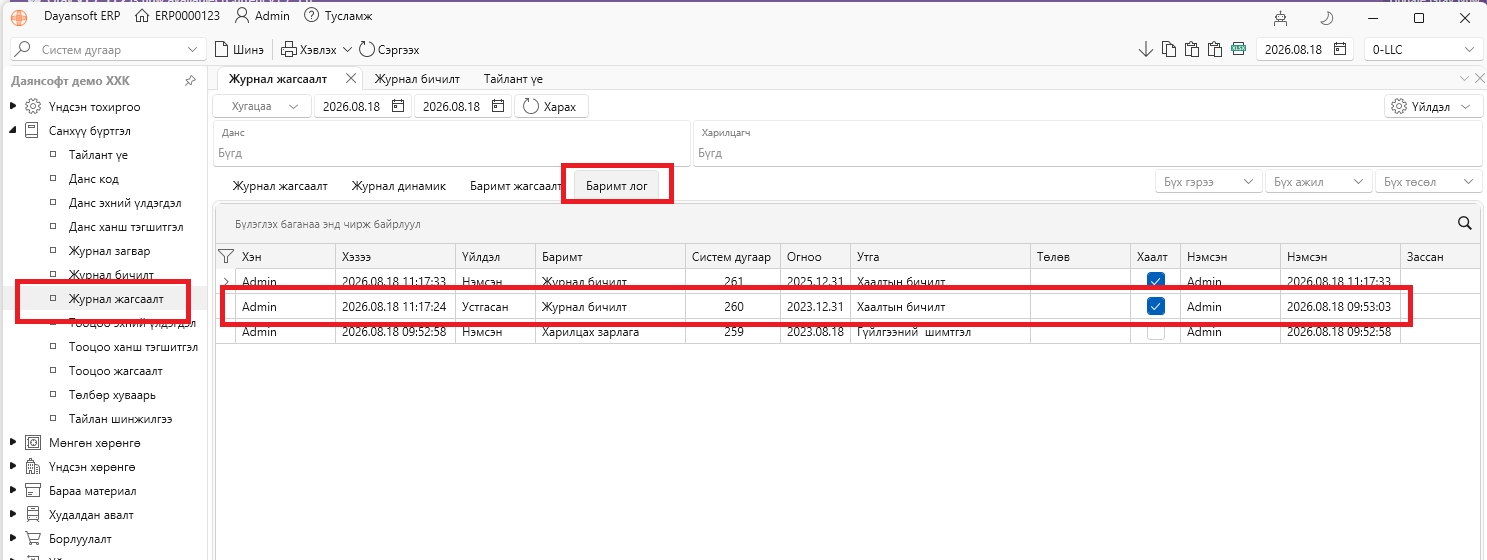Image resolution: width=1487 pixels, height=560 pixels.
Task: Open the AI assistant robot icon
Action: (1281, 17)
